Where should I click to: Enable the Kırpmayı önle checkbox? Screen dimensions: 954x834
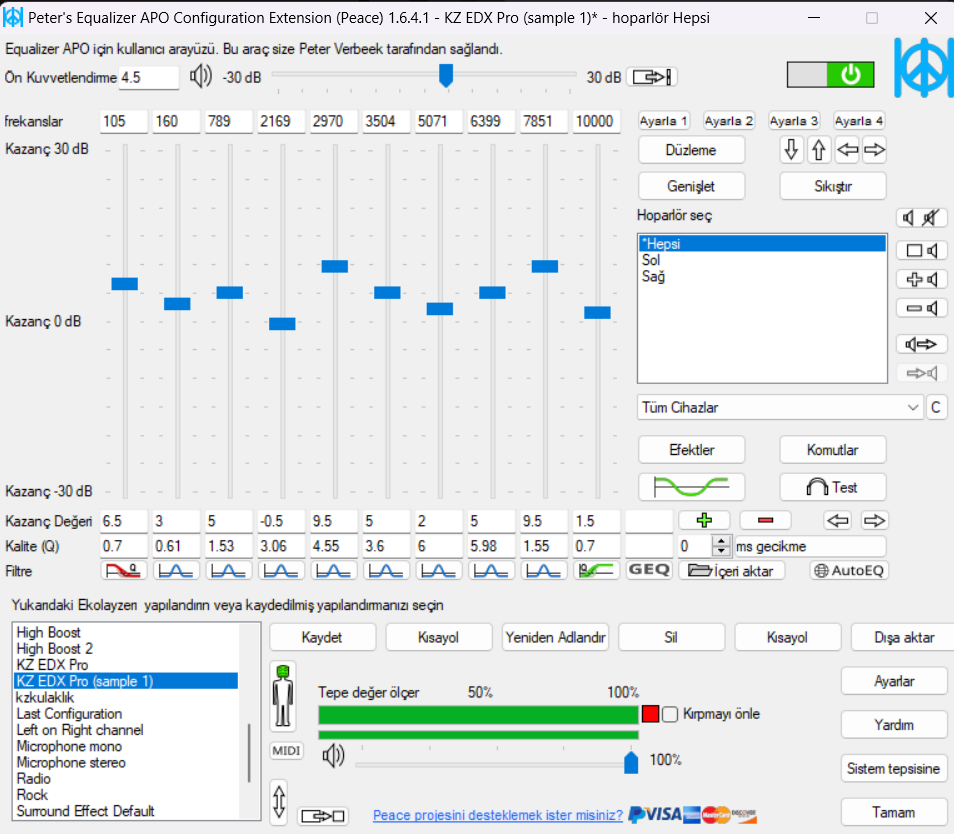click(x=670, y=714)
